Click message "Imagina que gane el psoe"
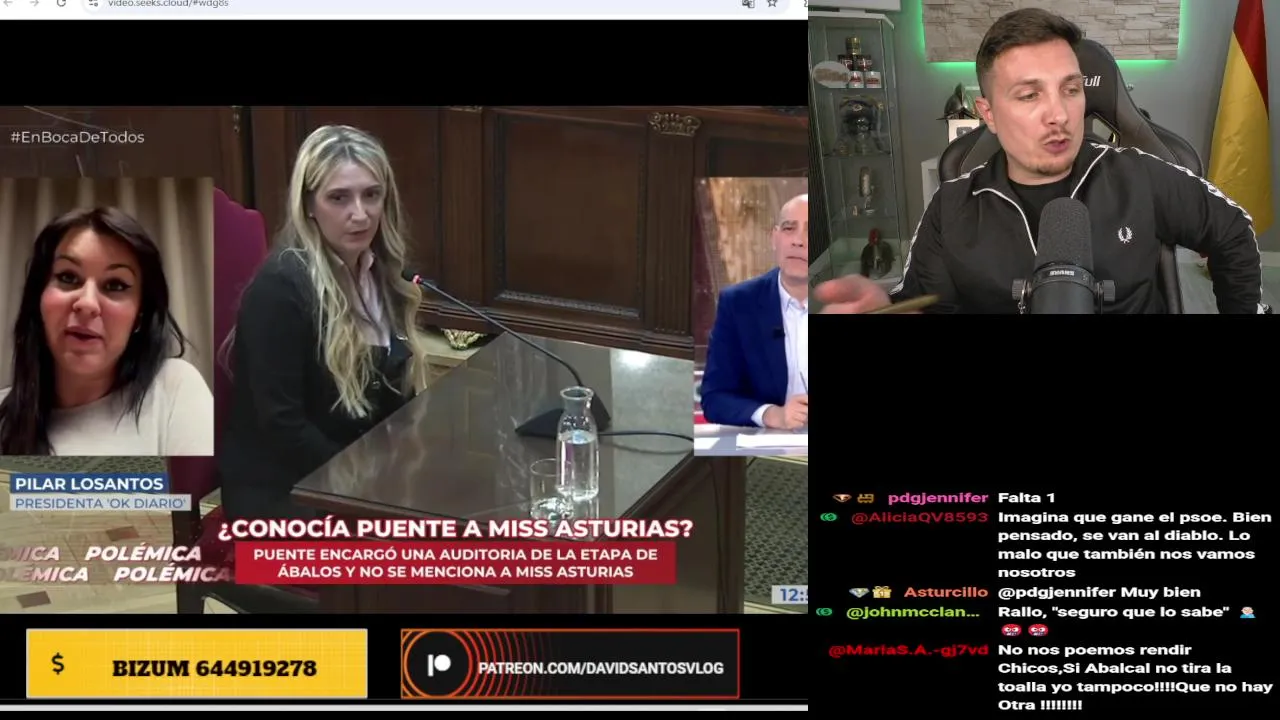Screen dimensions: 1280x720 [x=1135, y=545]
